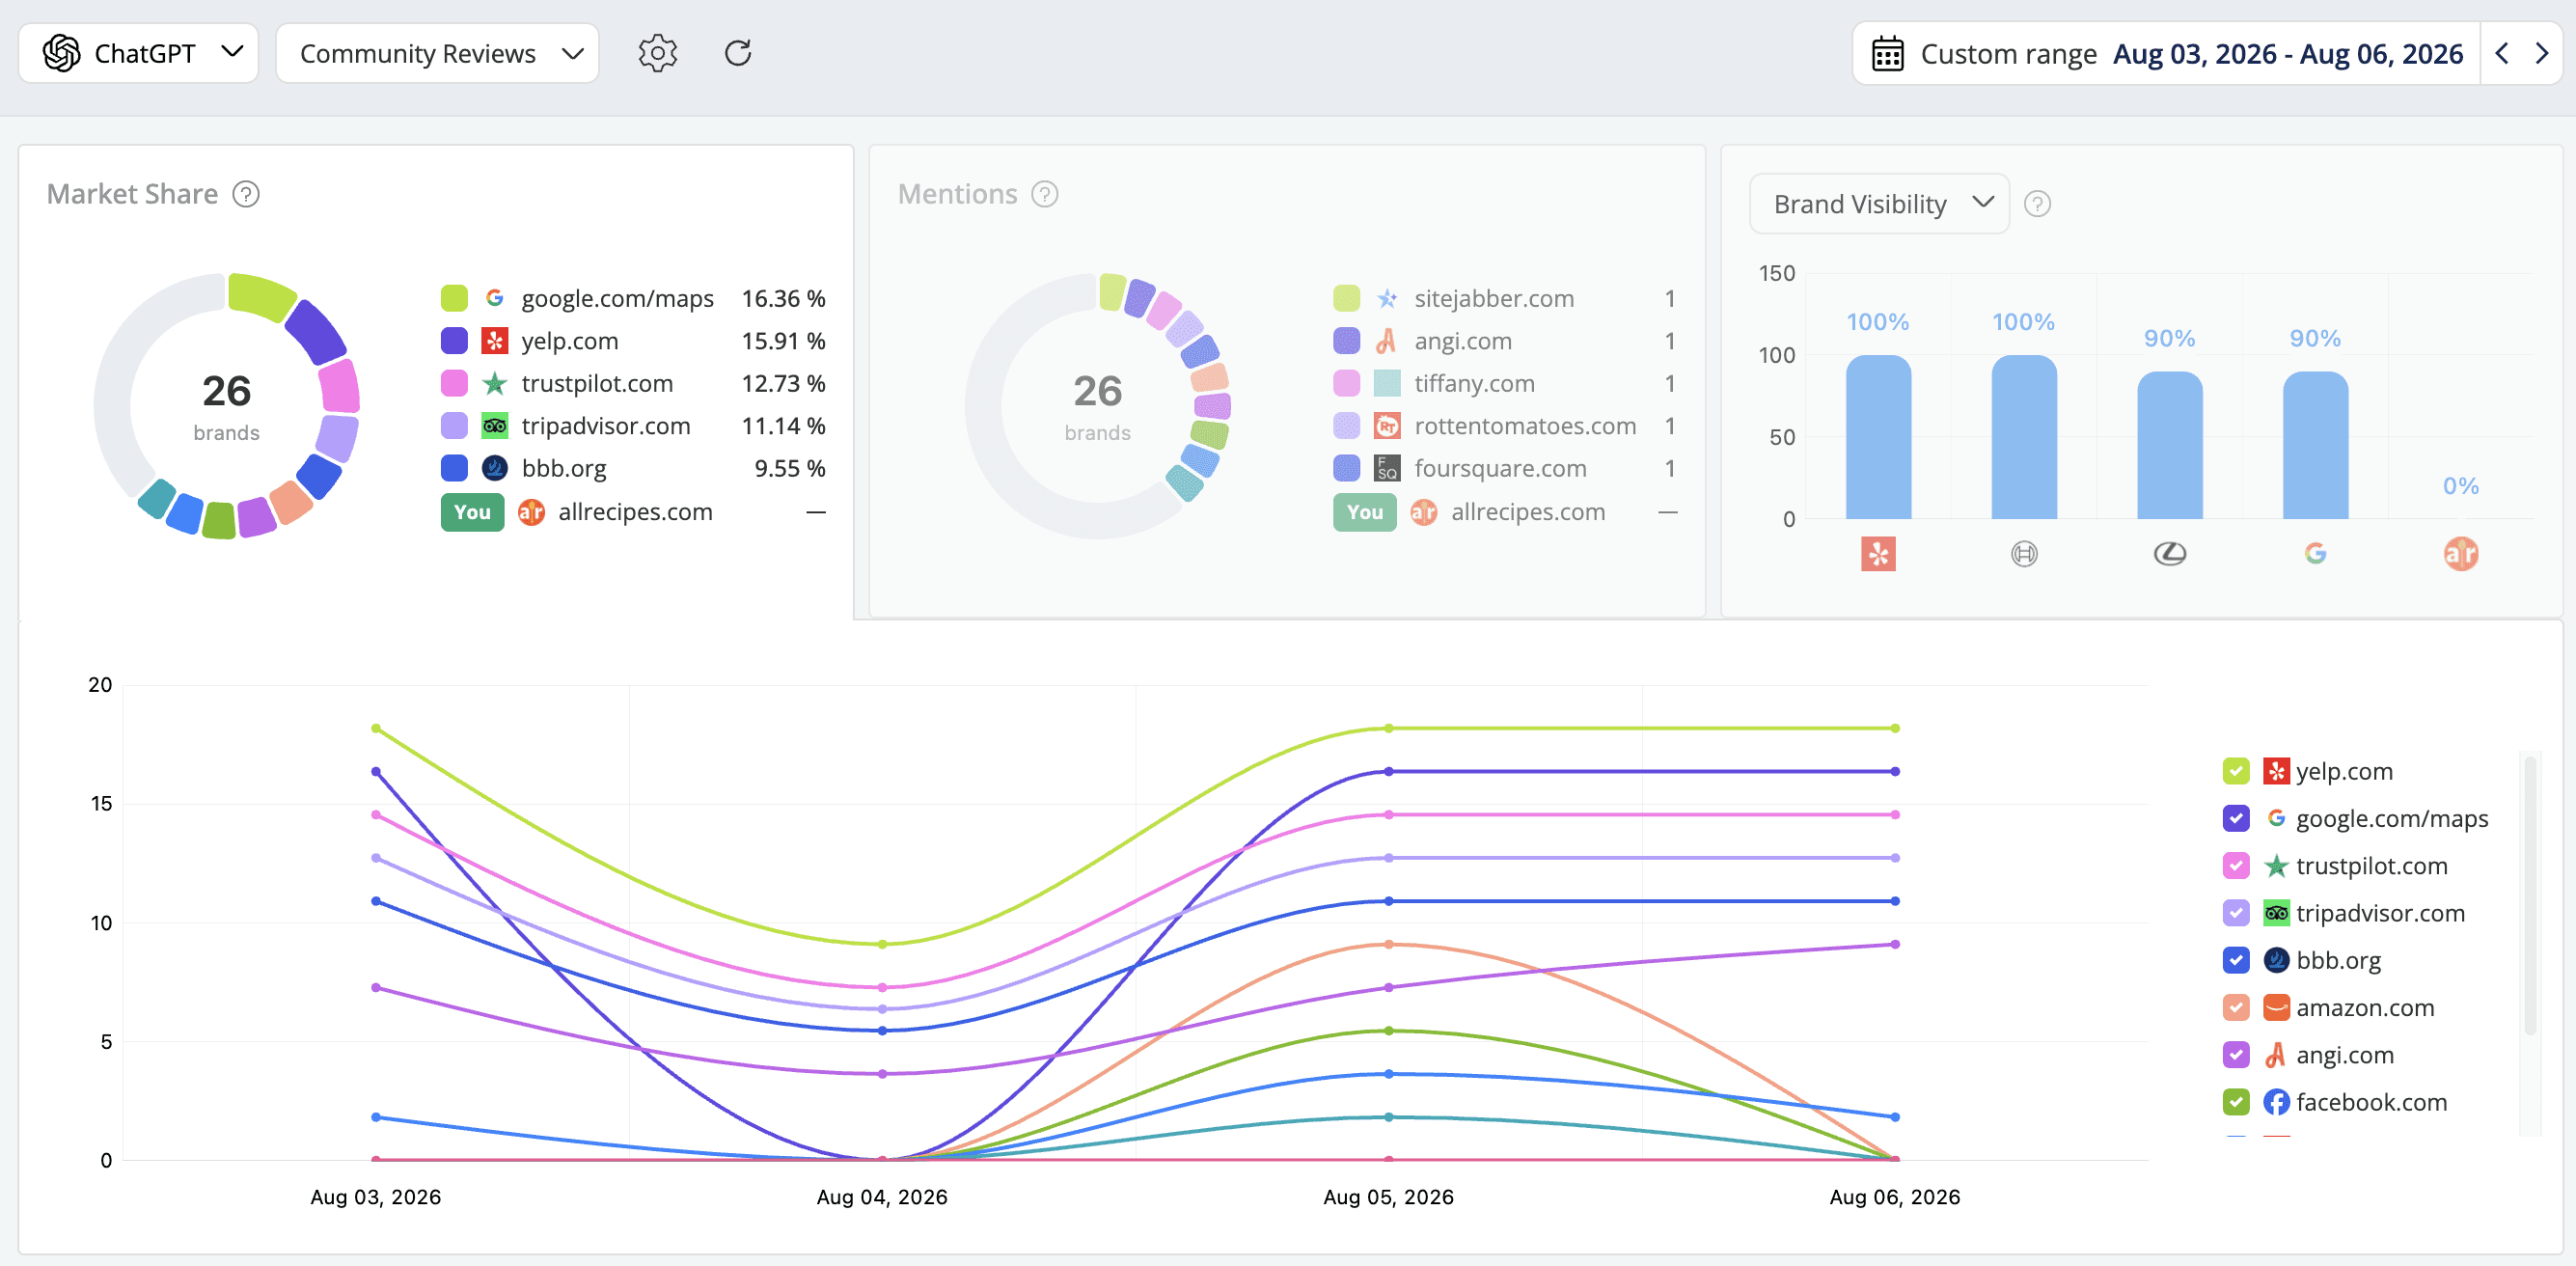2576x1266 pixels.
Task: Open the Custom range date picker
Action: (x=2166, y=54)
